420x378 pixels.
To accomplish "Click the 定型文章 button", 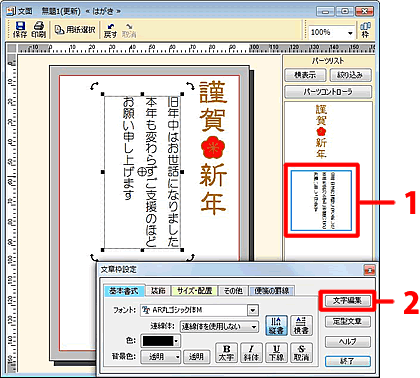I will click(x=347, y=321).
